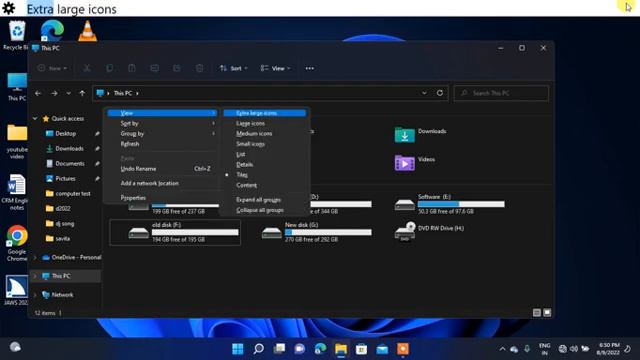Viewport: 640px width, 360px height.
Task: Open DVD RW Drive (H:)
Action: click(429, 232)
